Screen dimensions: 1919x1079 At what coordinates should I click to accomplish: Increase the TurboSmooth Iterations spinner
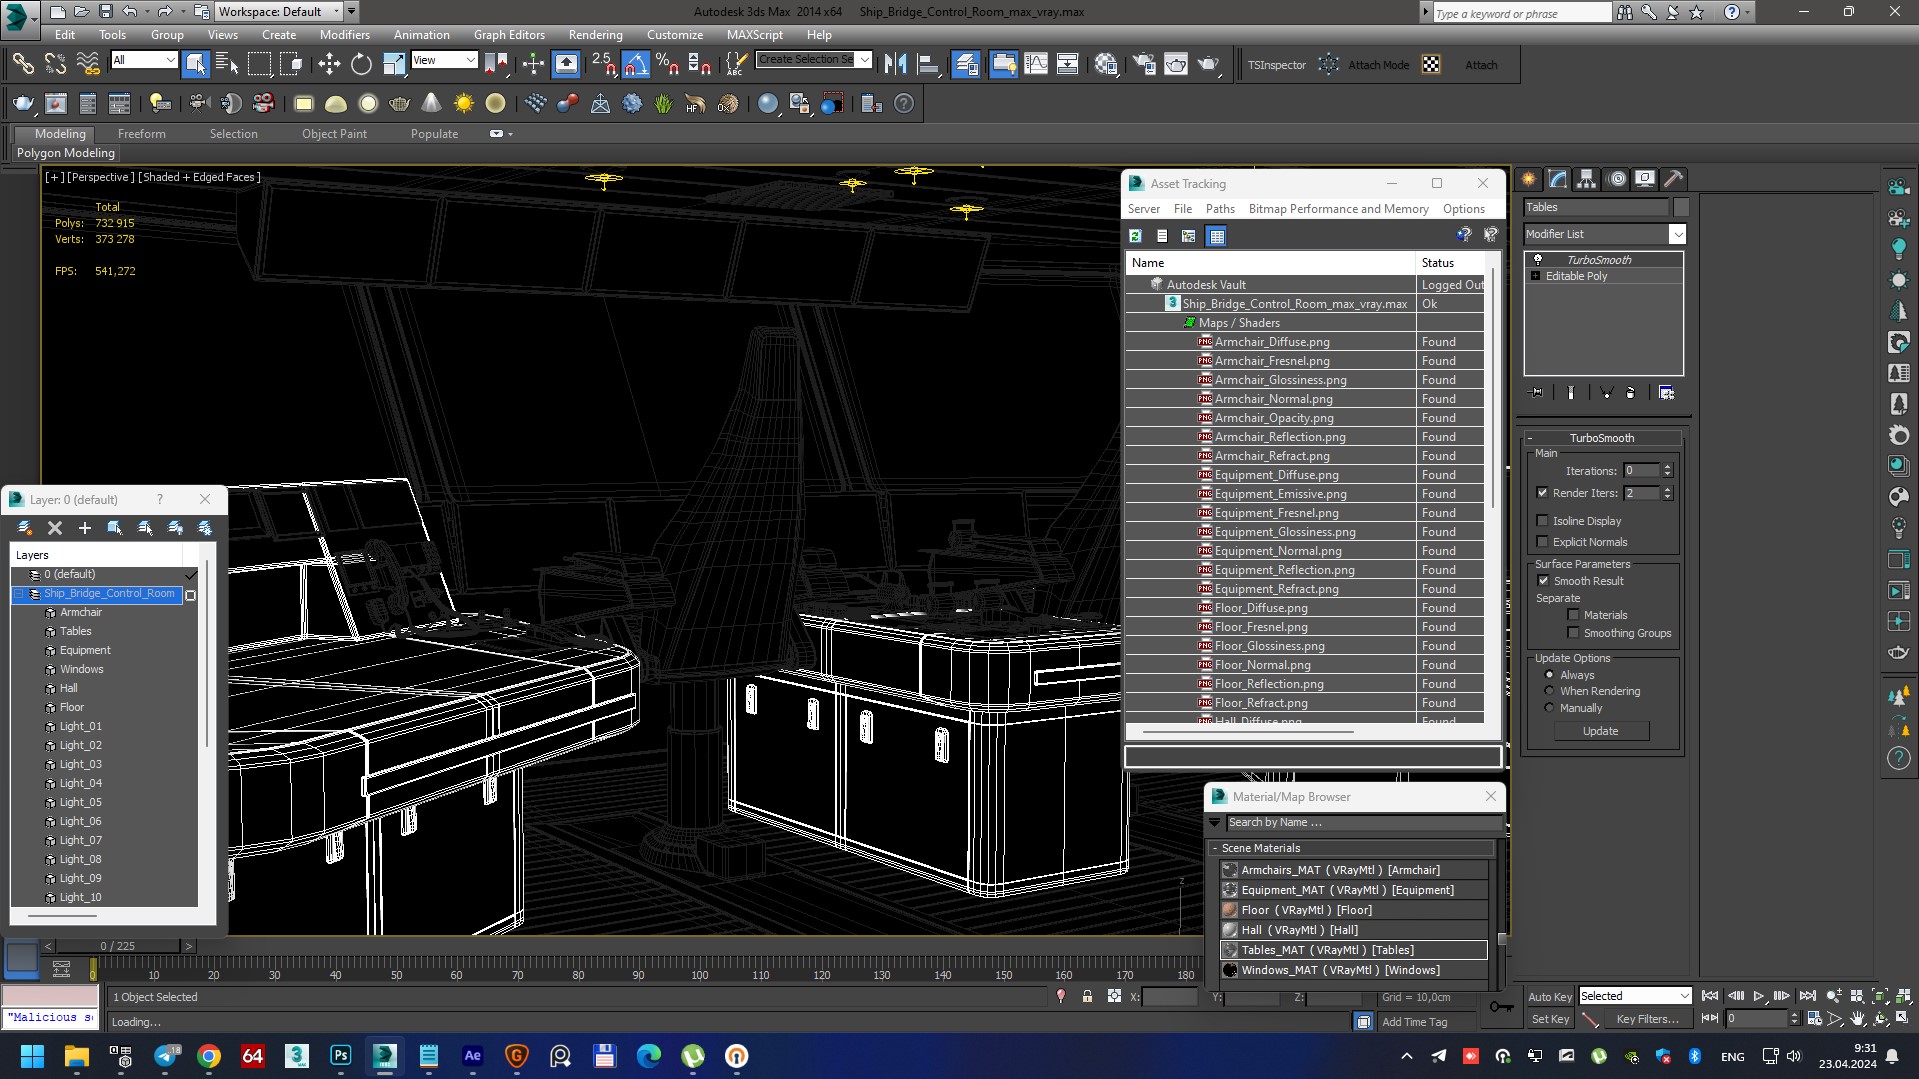pos(1667,466)
